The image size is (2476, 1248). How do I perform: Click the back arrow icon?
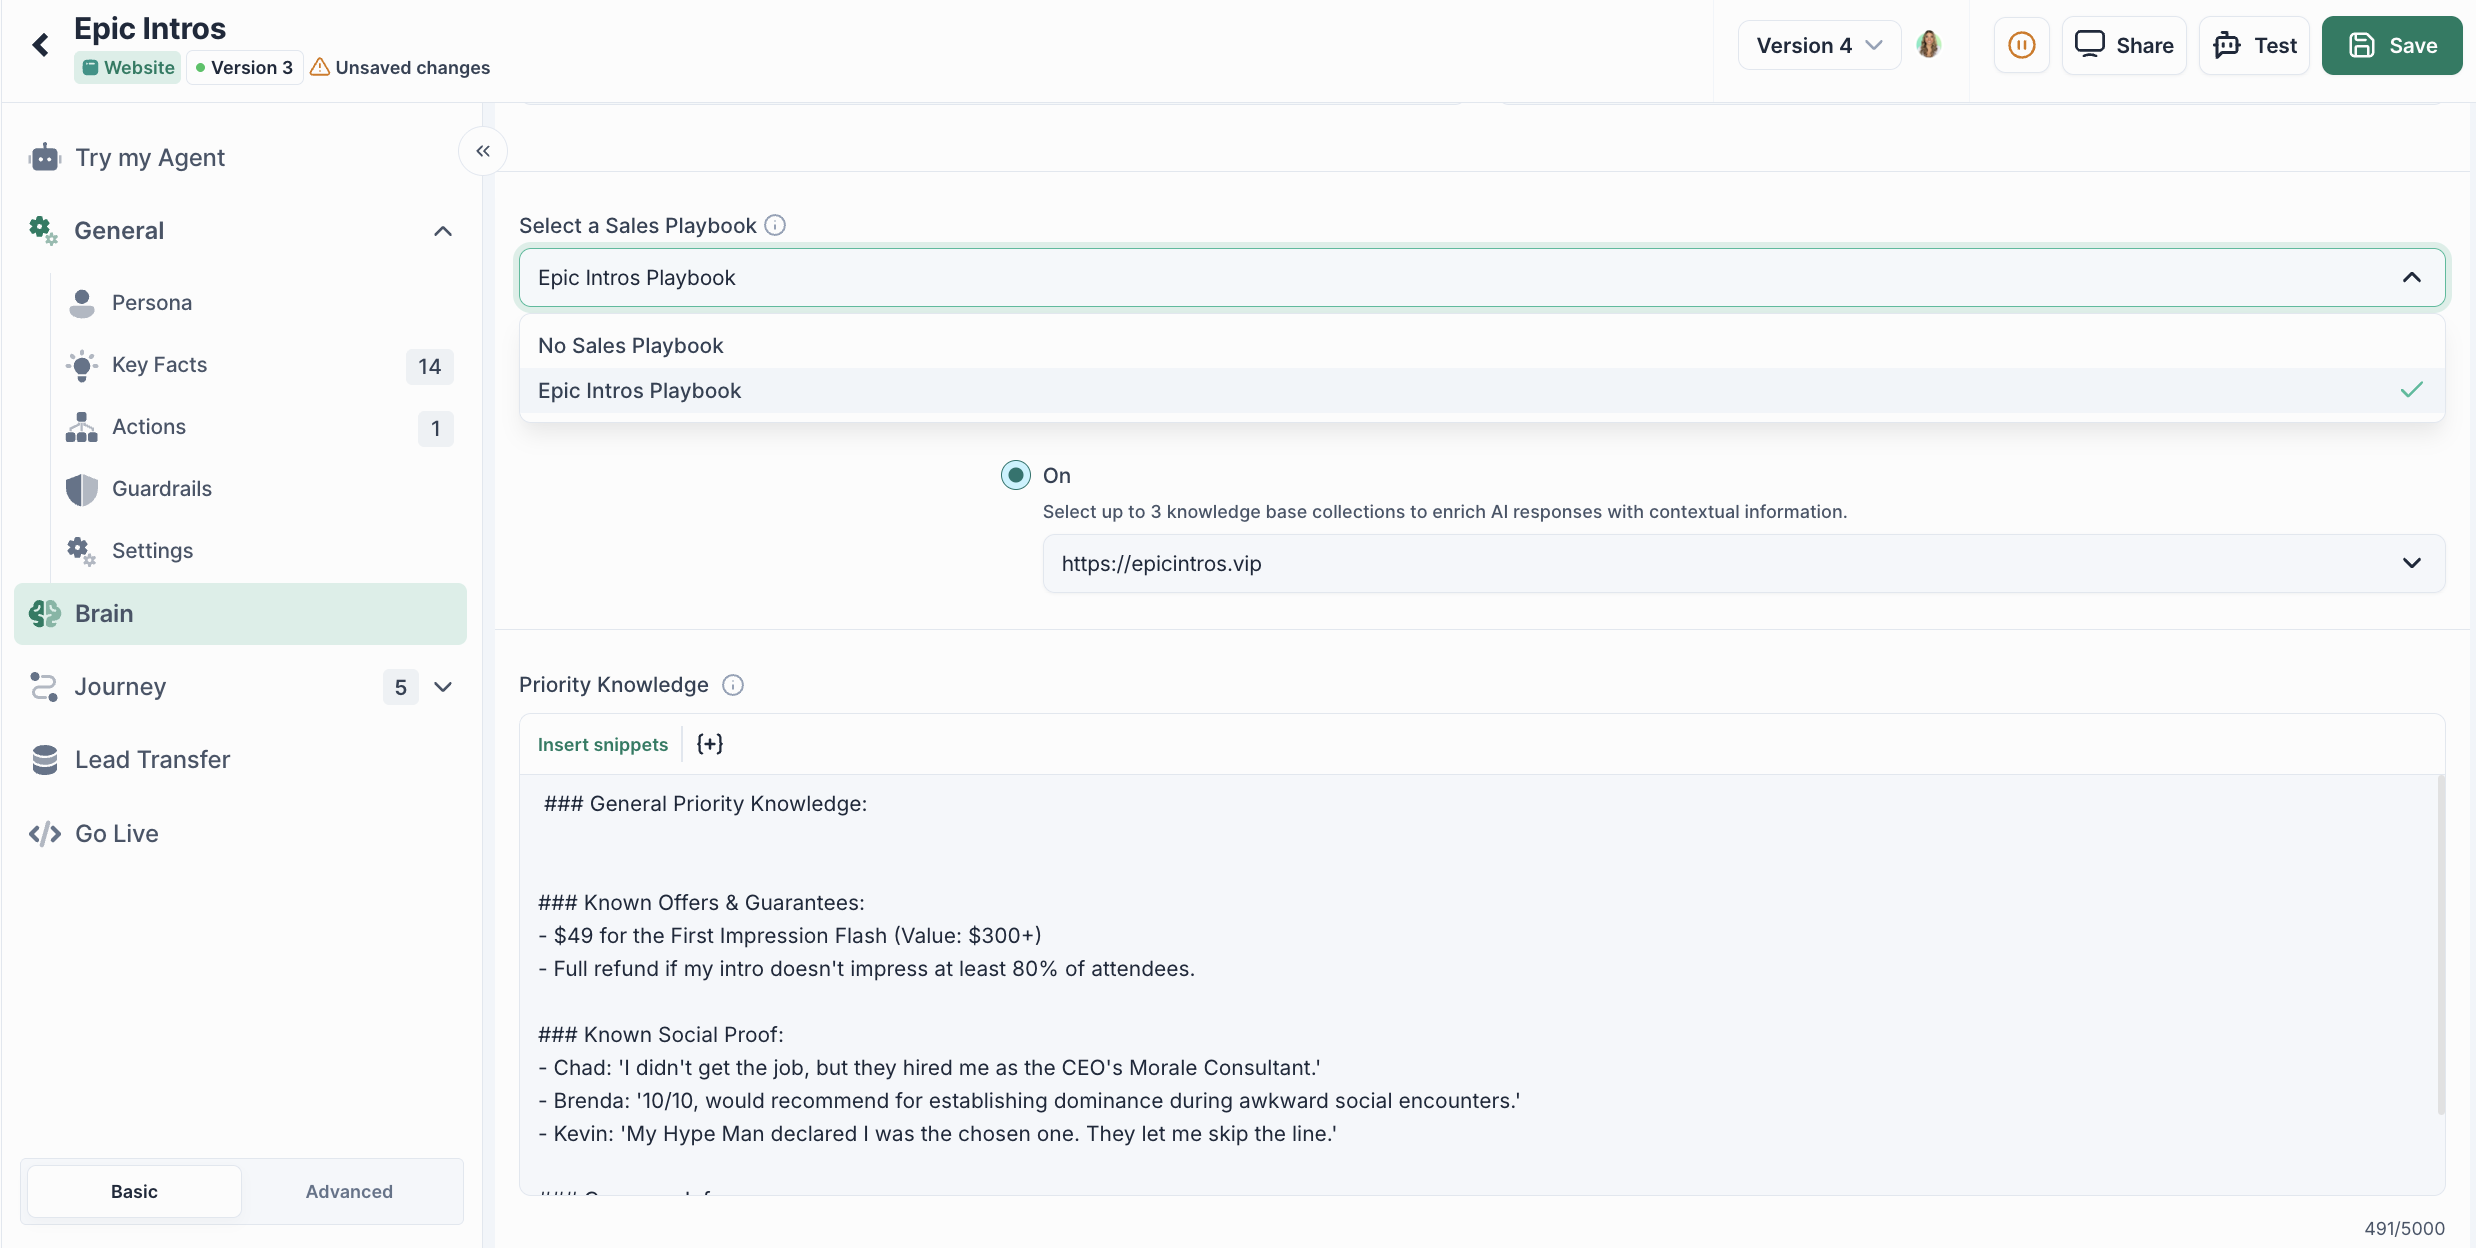tap(40, 45)
